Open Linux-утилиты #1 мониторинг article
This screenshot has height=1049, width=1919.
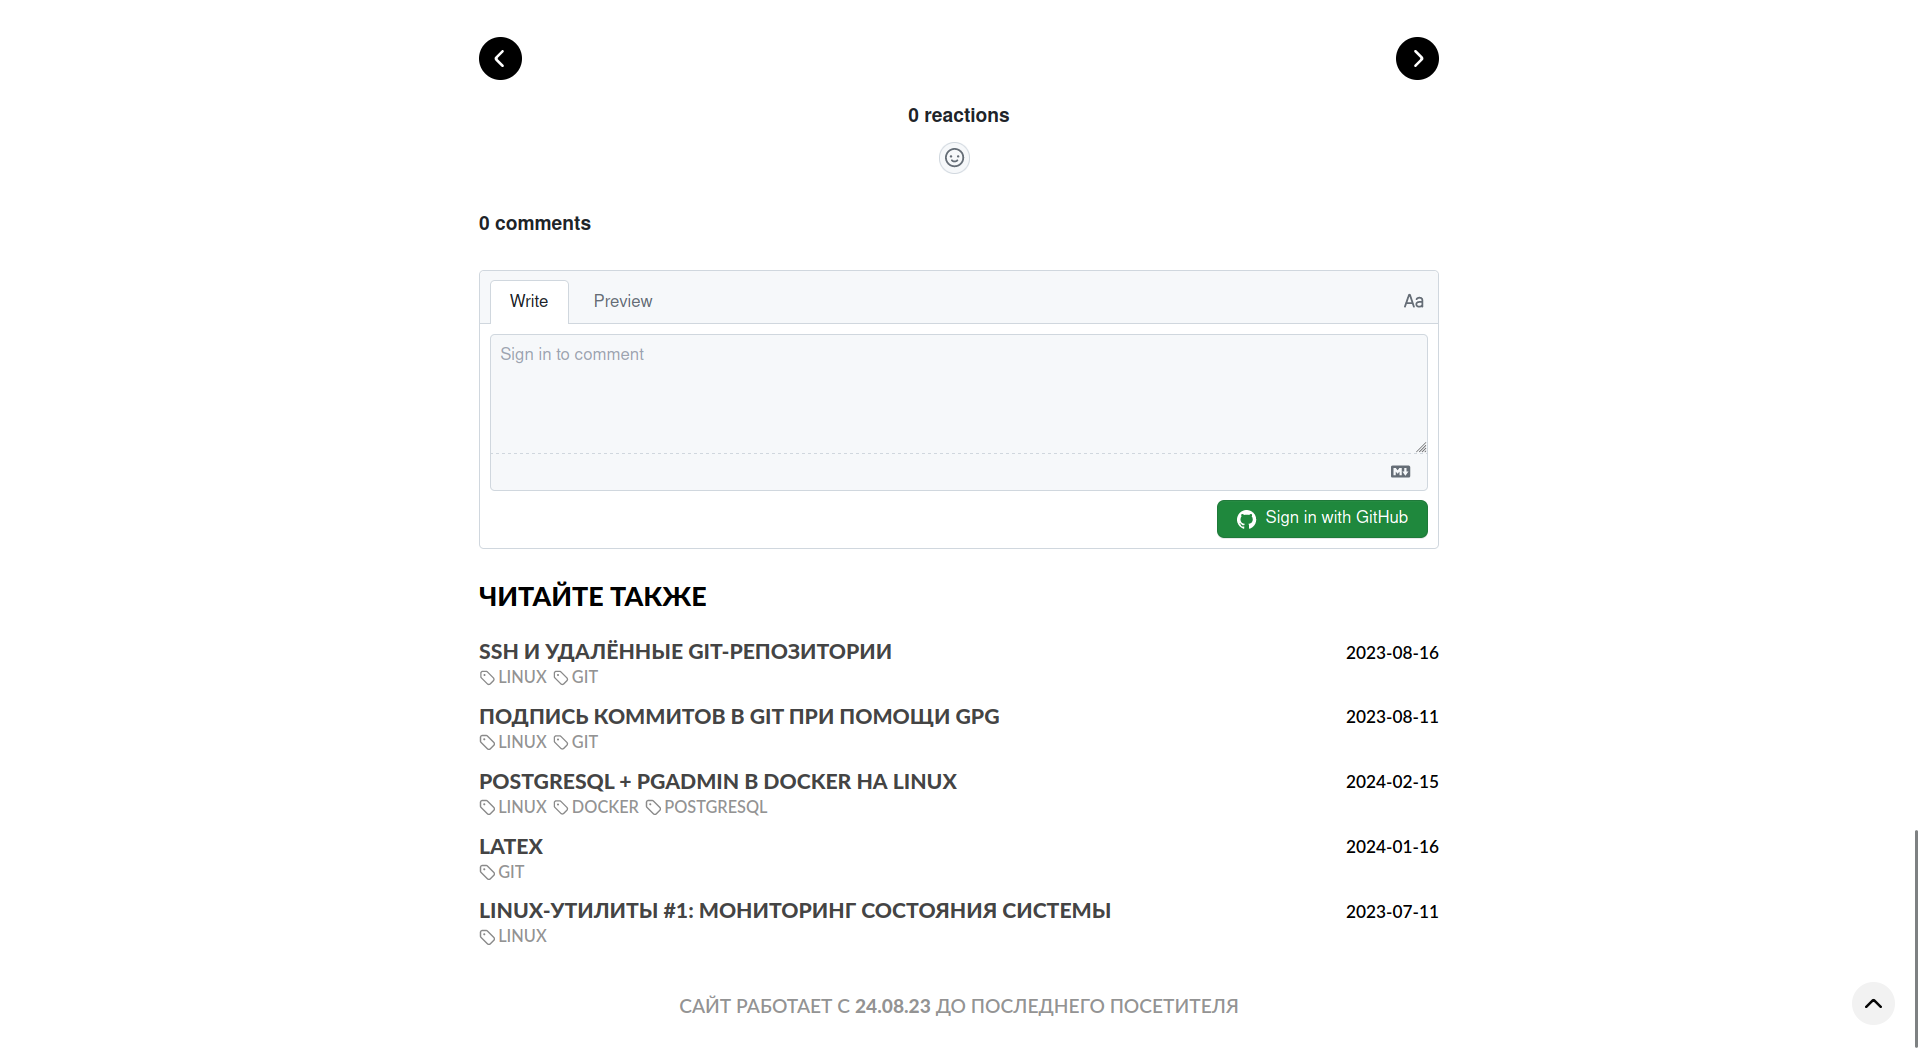795,910
